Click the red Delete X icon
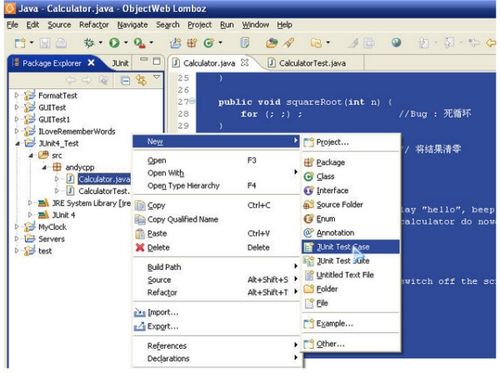This screenshot has height=373, width=500. [140, 248]
